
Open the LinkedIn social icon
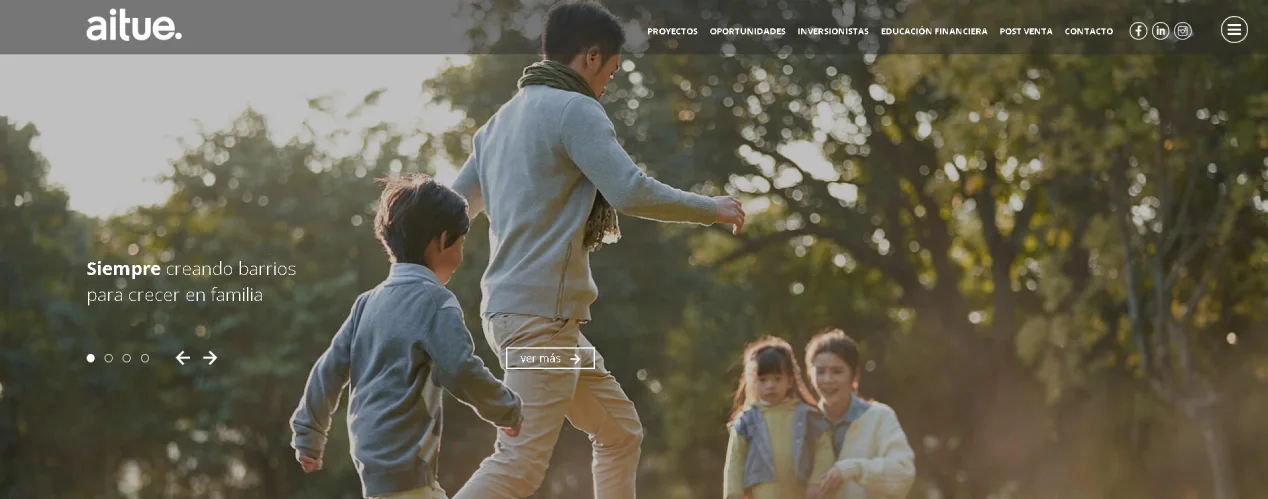coord(1160,31)
